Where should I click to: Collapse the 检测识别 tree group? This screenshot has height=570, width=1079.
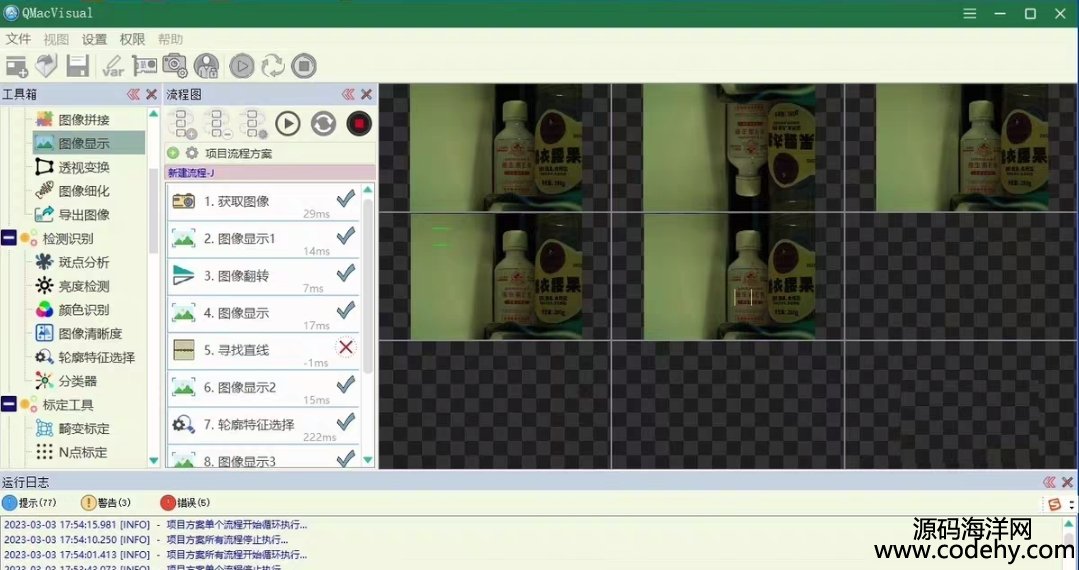[x=9, y=238]
